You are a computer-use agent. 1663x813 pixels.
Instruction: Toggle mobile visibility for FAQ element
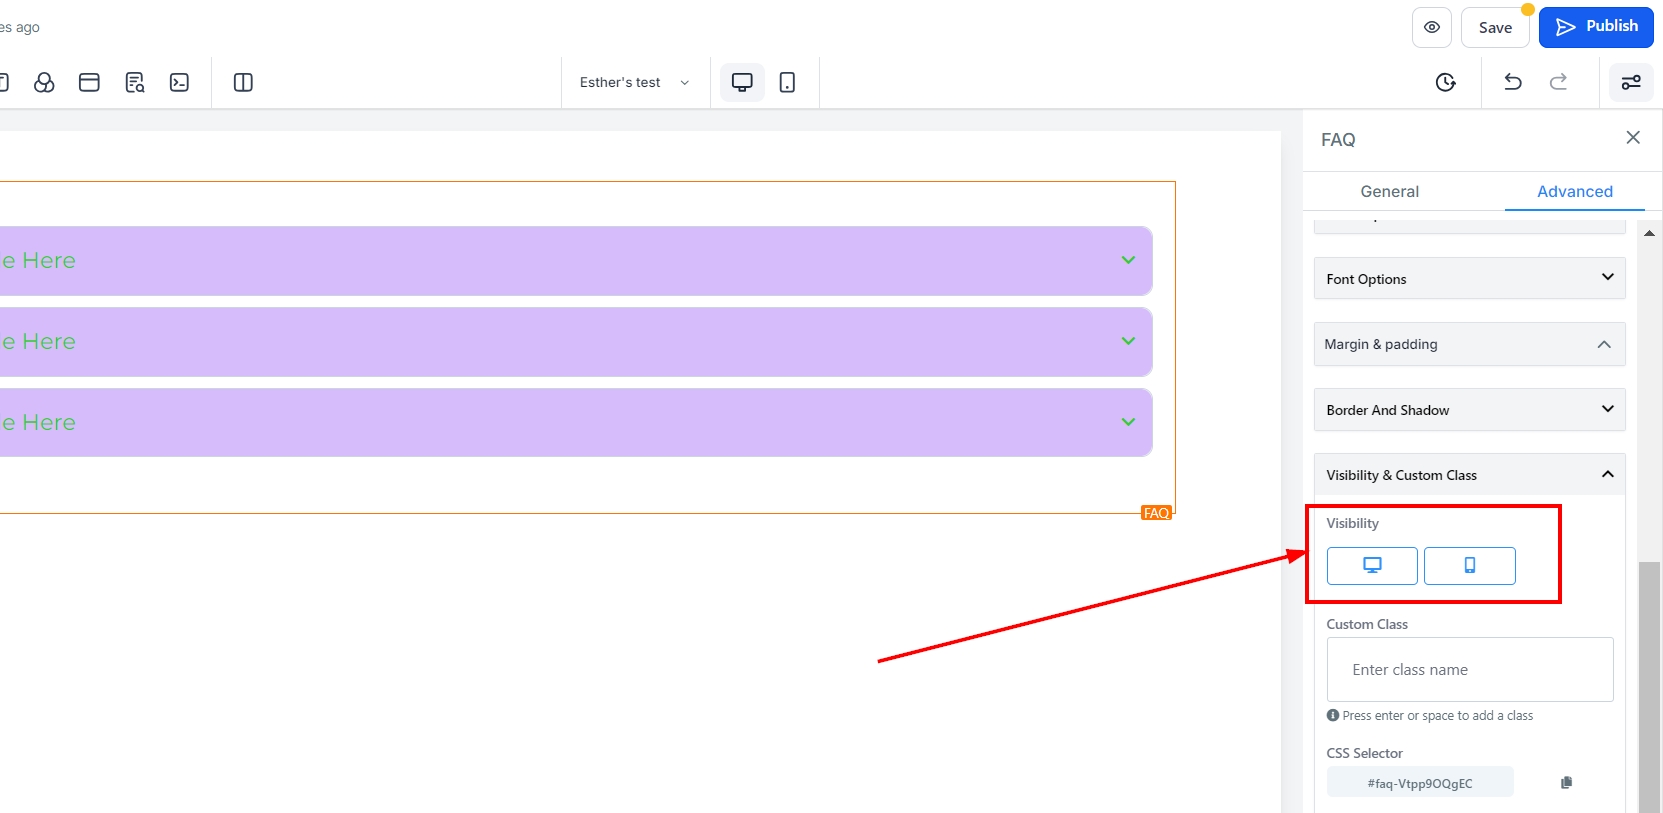pyautogui.click(x=1469, y=565)
